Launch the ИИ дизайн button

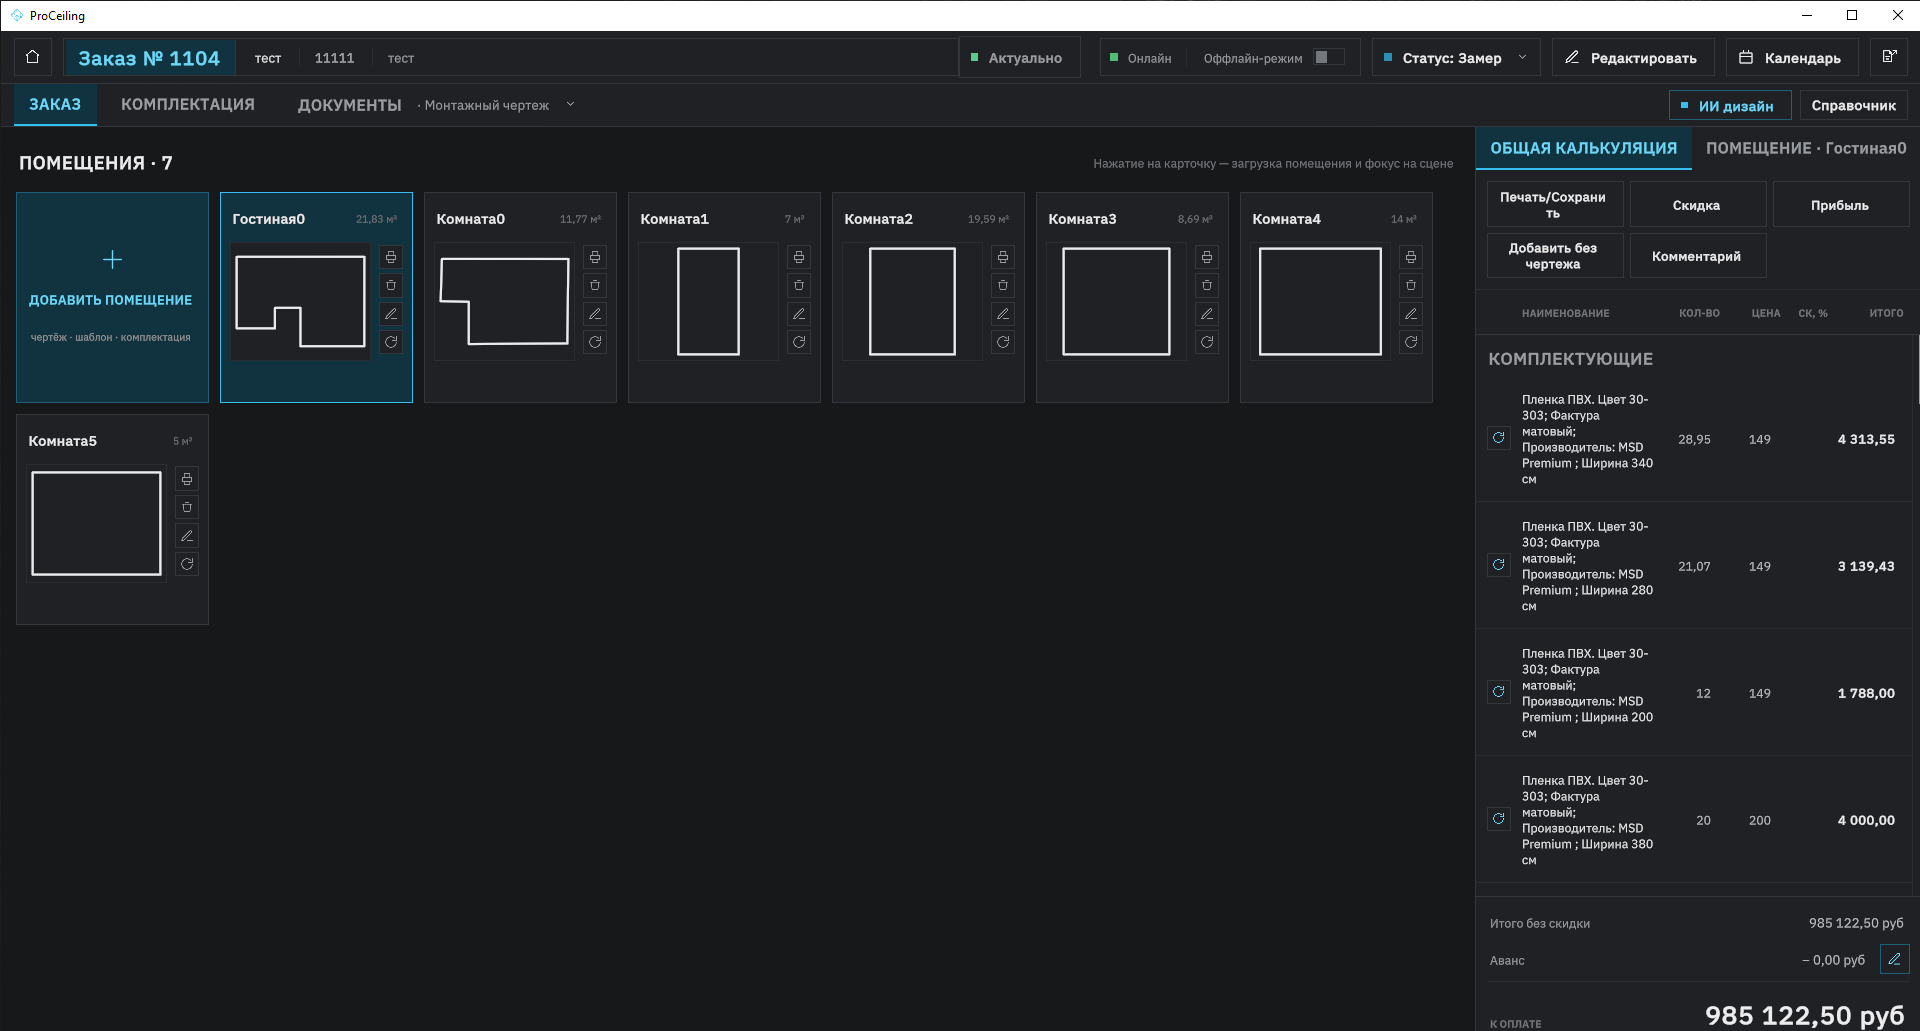pos(1730,105)
